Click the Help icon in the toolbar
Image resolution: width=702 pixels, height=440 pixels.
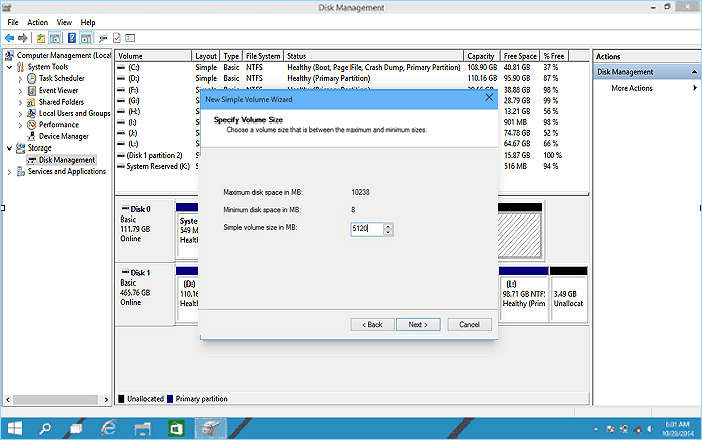(72, 37)
